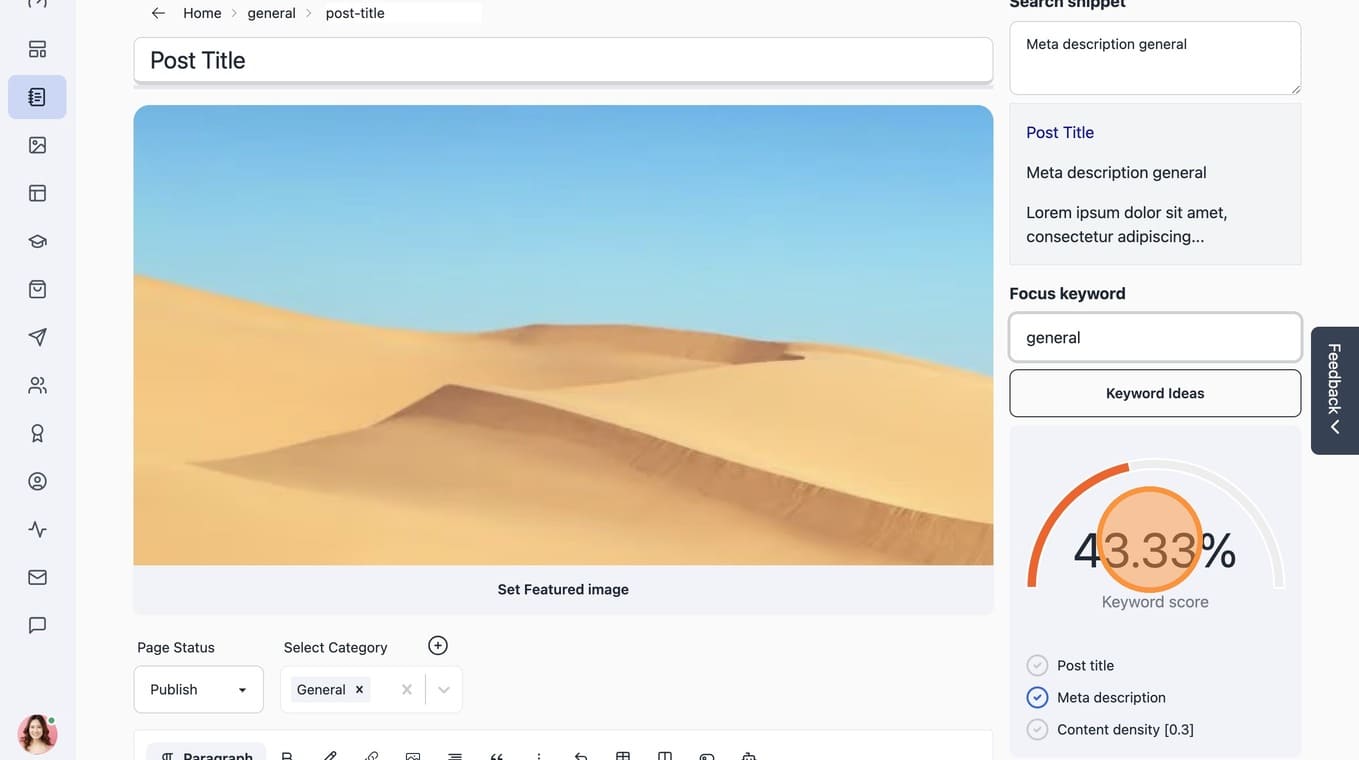Open the mail envelope icon in sidebar
This screenshot has width=1359, height=760.
click(x=37, y=577)
